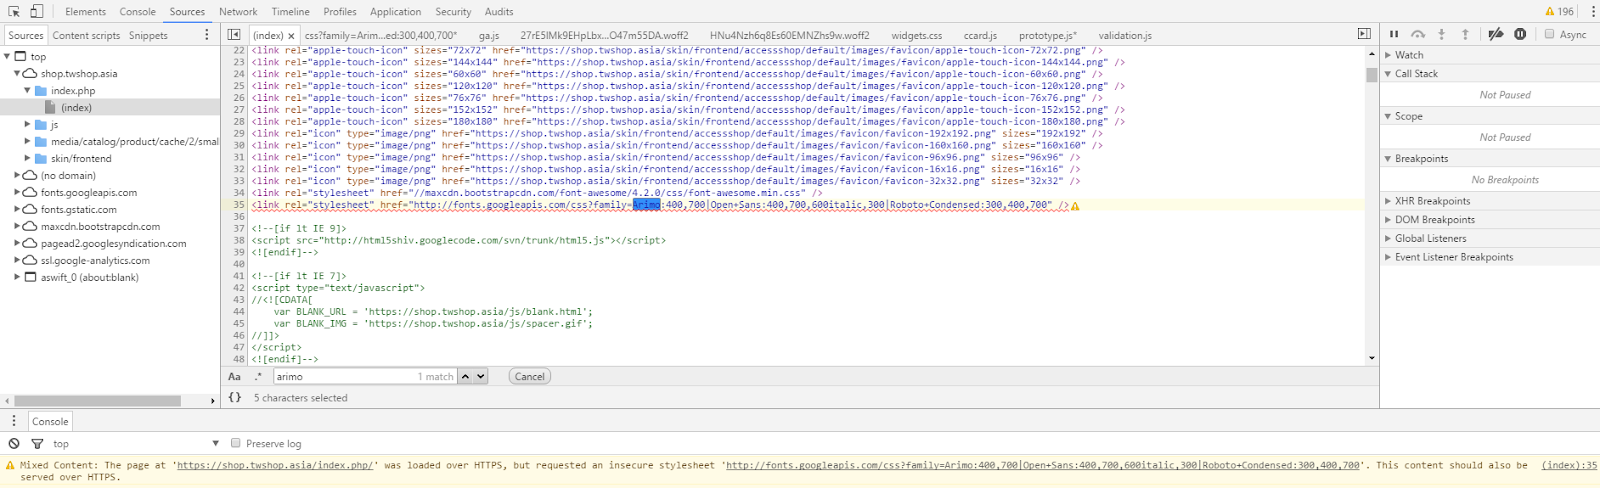Click warning icon on line 35
Viewport: 1600px width, 488px height.
coord(1075,205)
